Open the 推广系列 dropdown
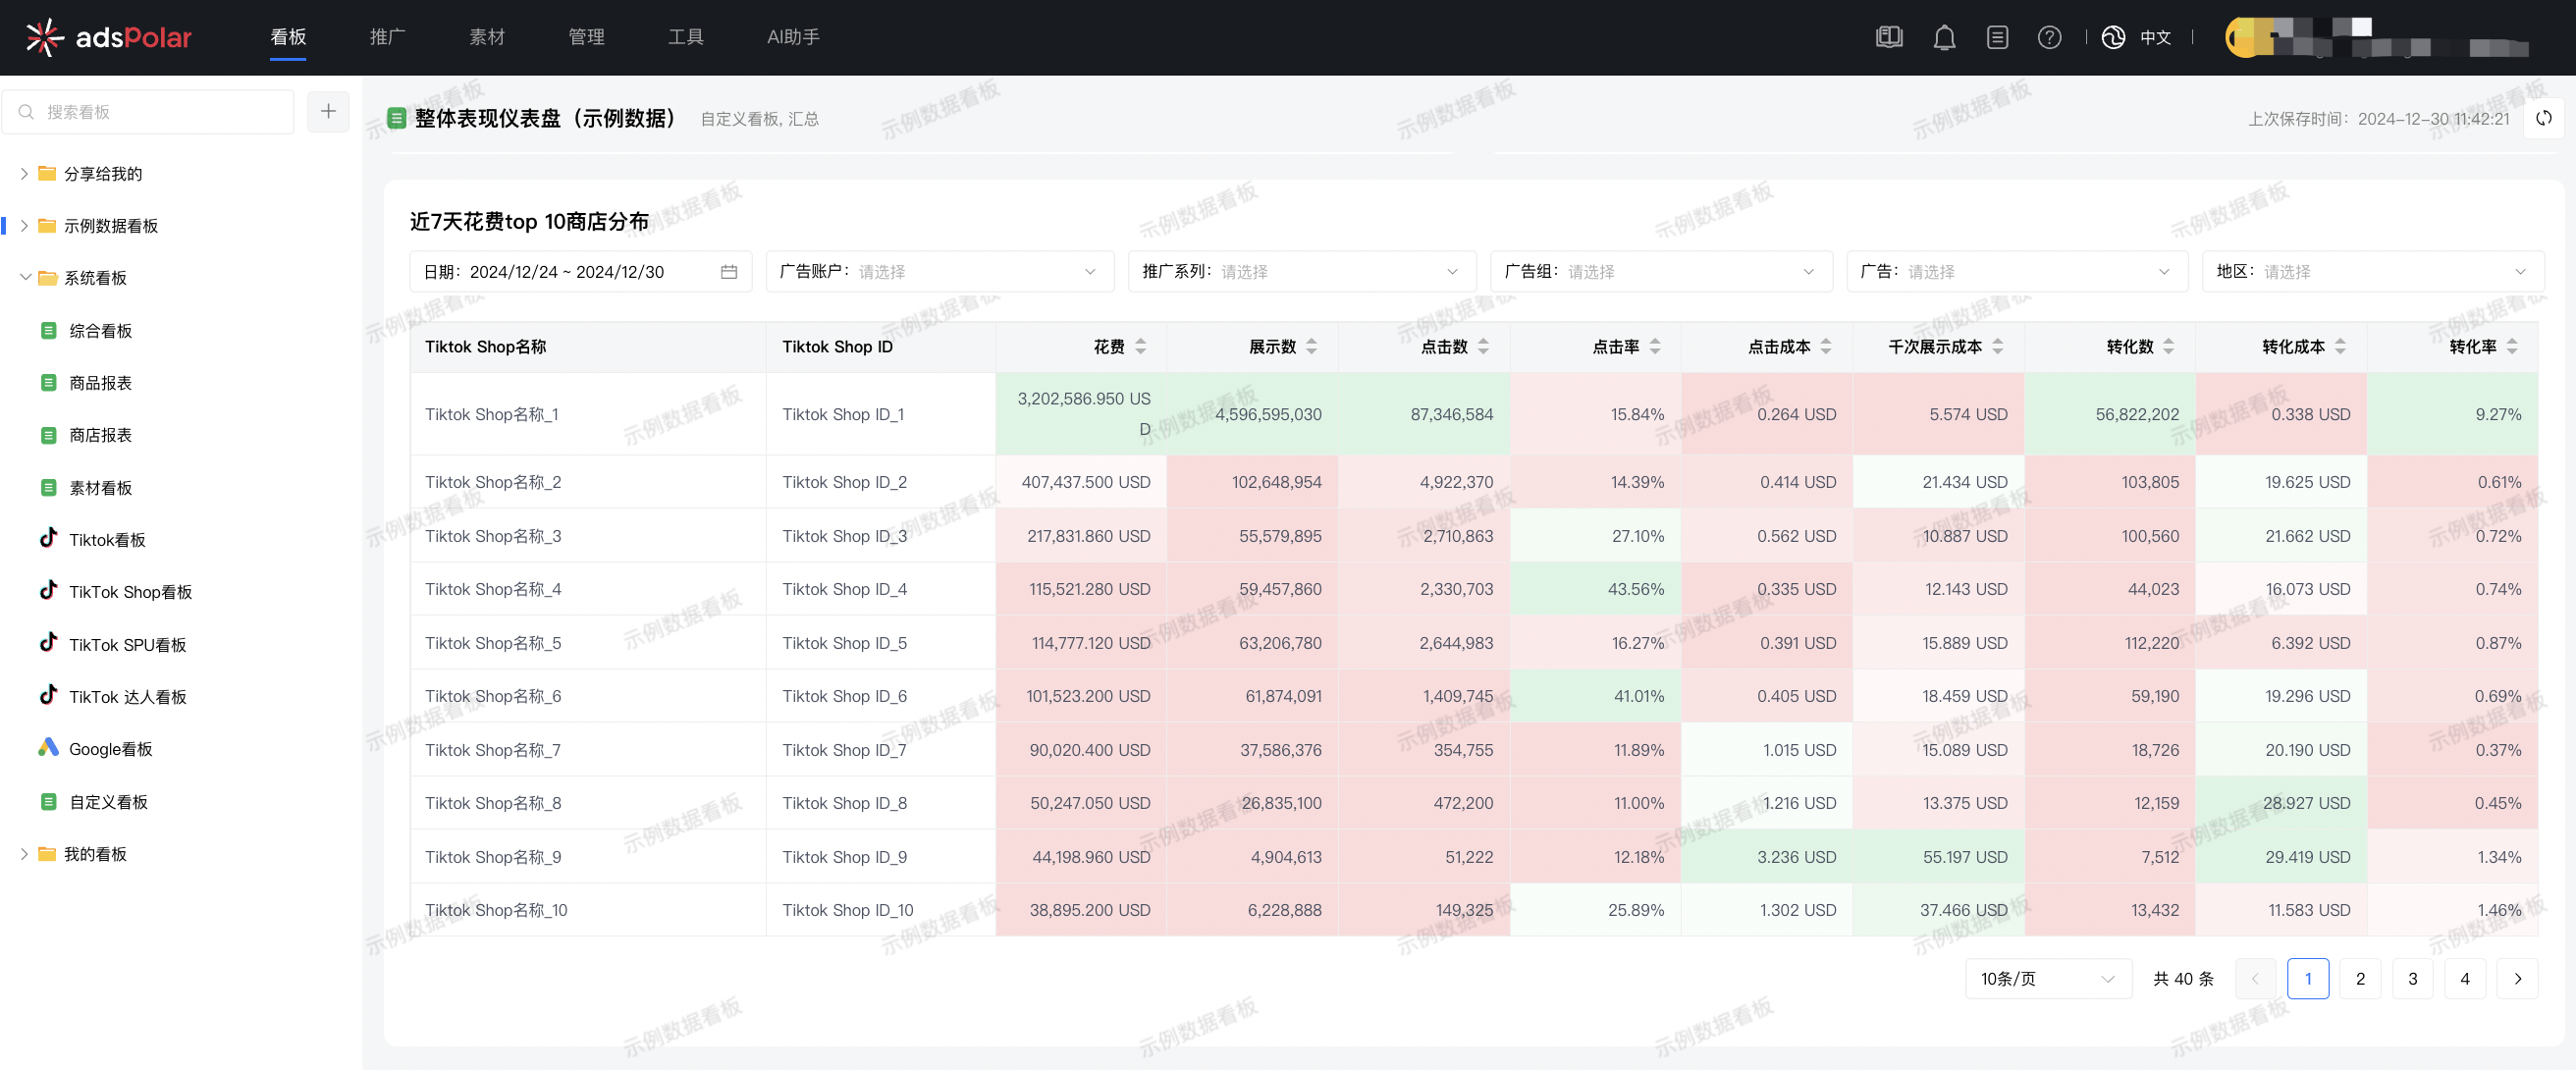Screen dimensions: 2576x1070 click(1302, 272)
